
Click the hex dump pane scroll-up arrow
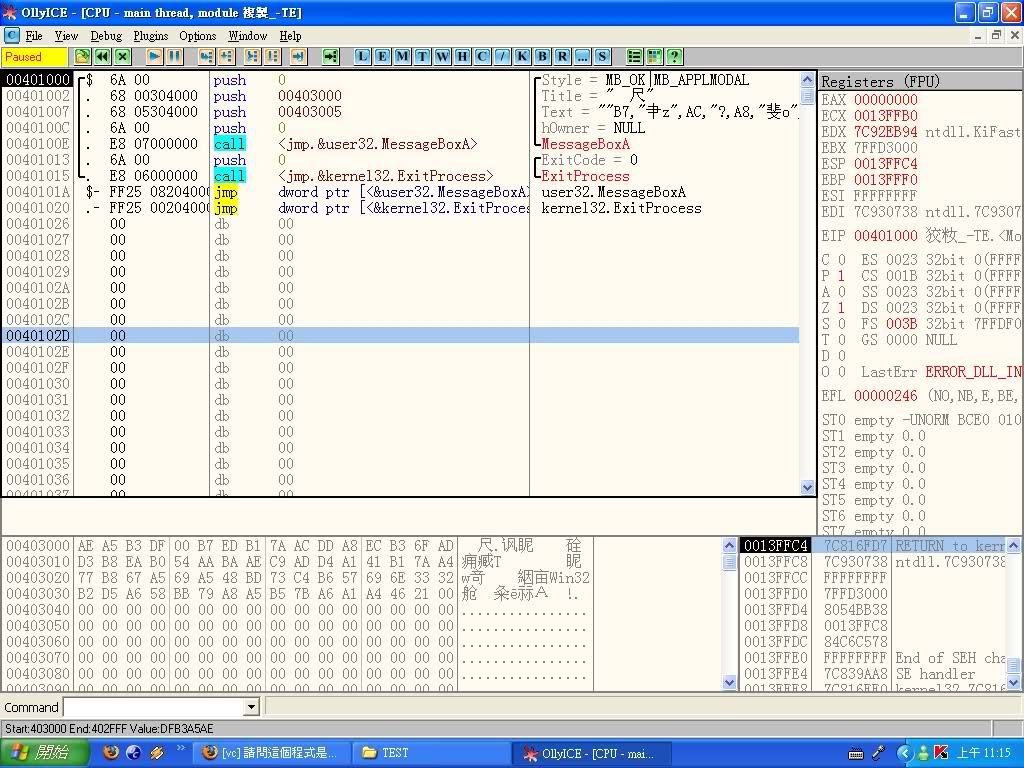coord(730,545)
